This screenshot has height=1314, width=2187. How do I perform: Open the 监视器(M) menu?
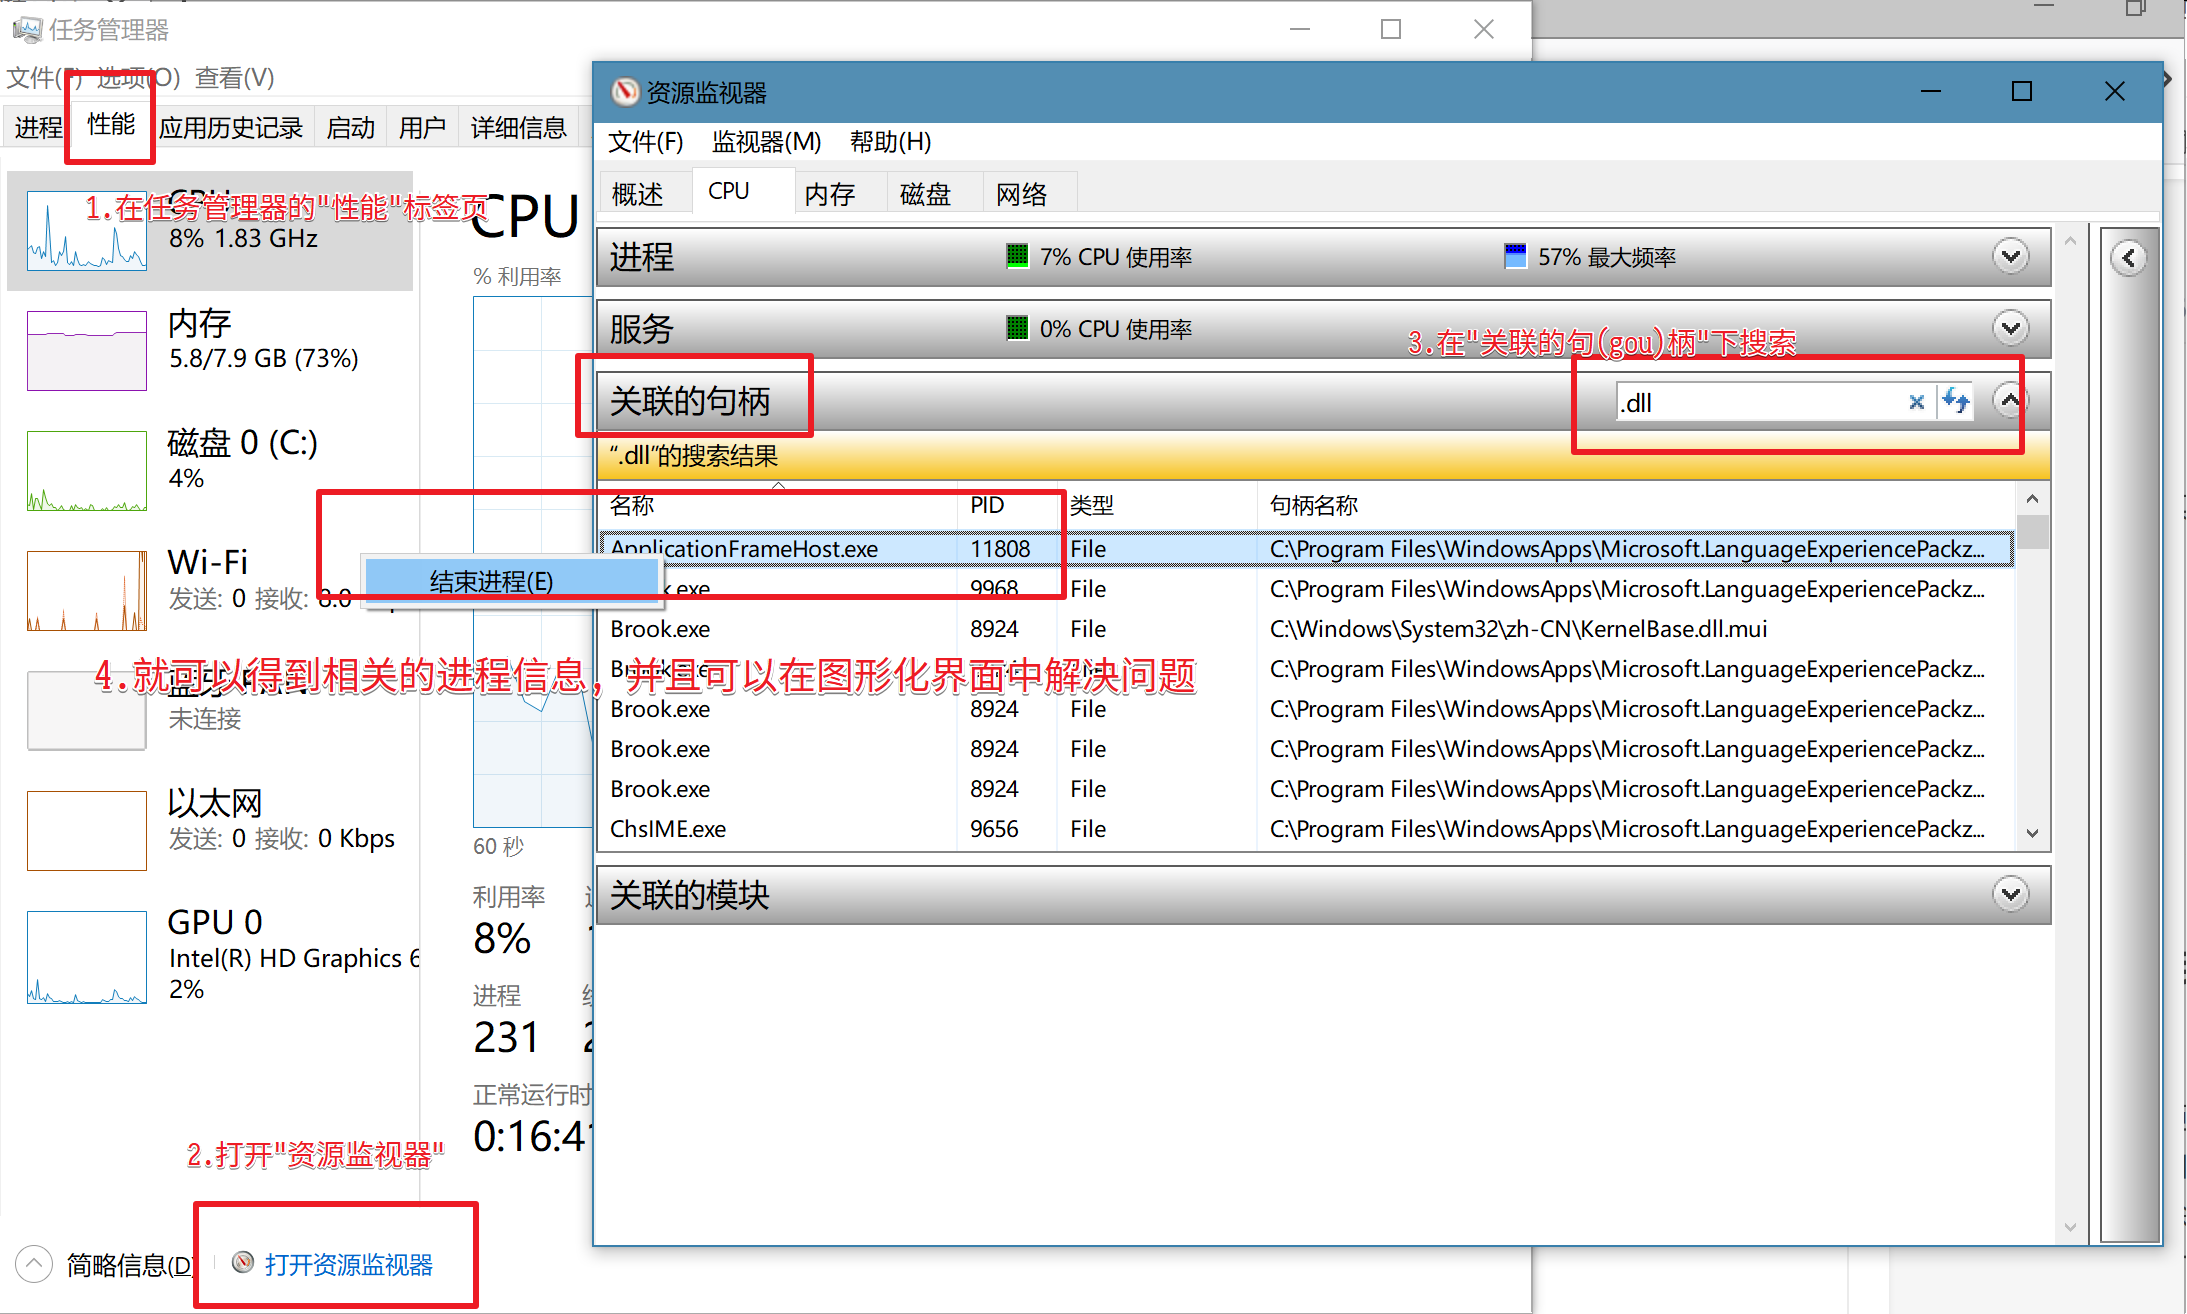click(765, 142)
